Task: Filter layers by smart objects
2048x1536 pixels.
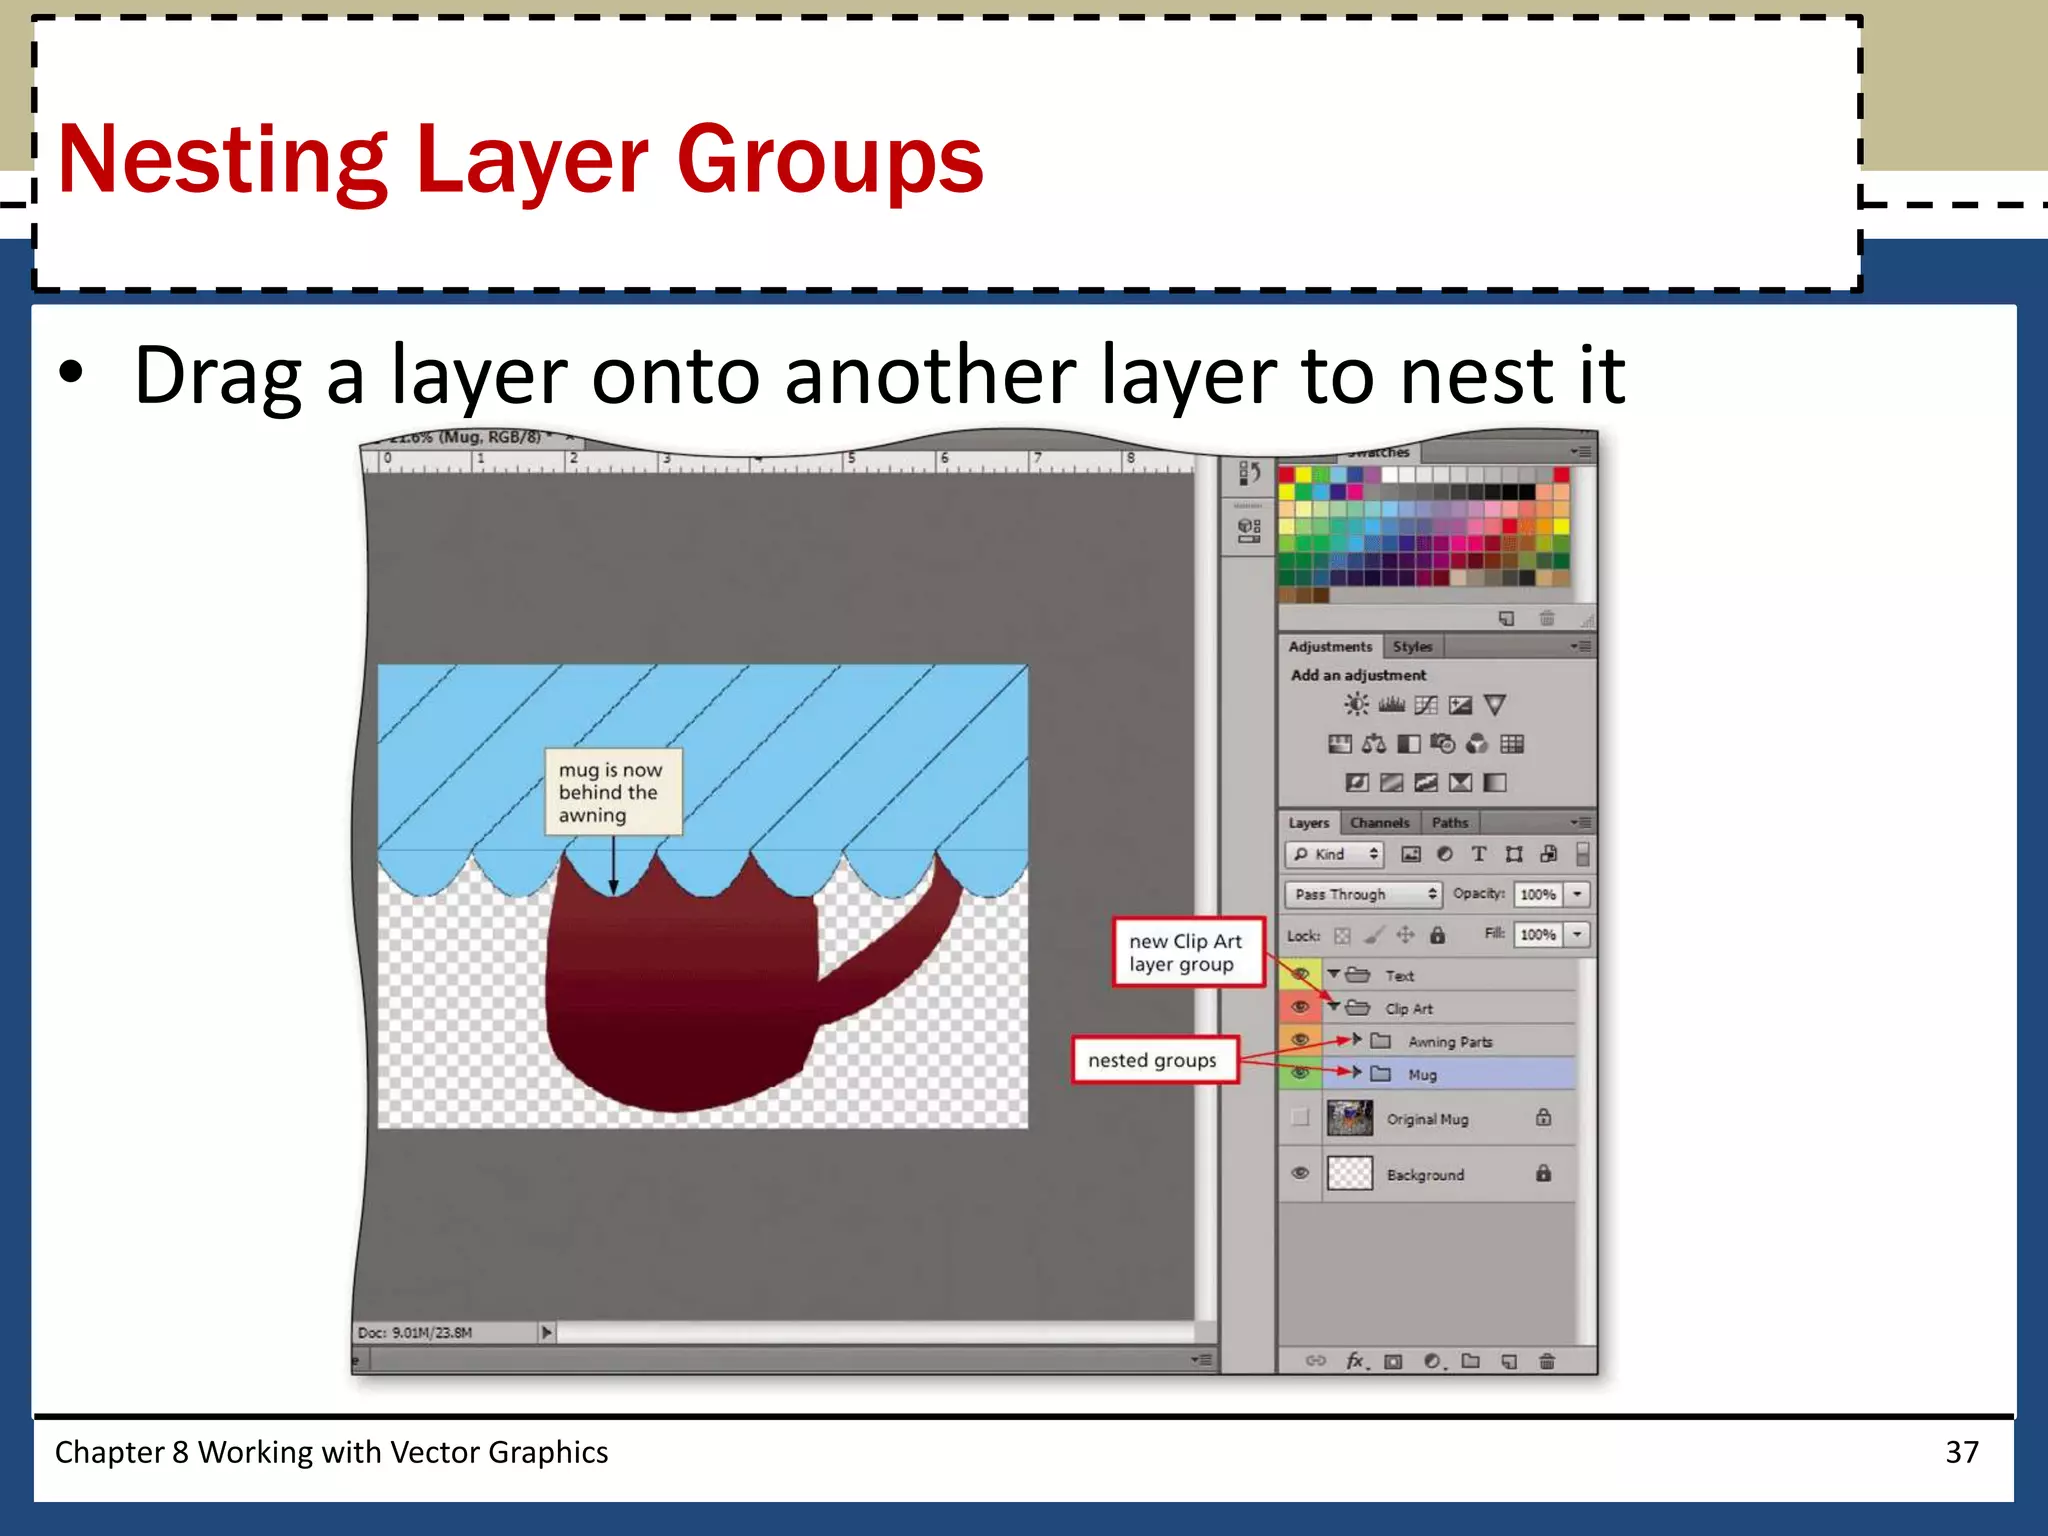Action: click(1548, 854)
